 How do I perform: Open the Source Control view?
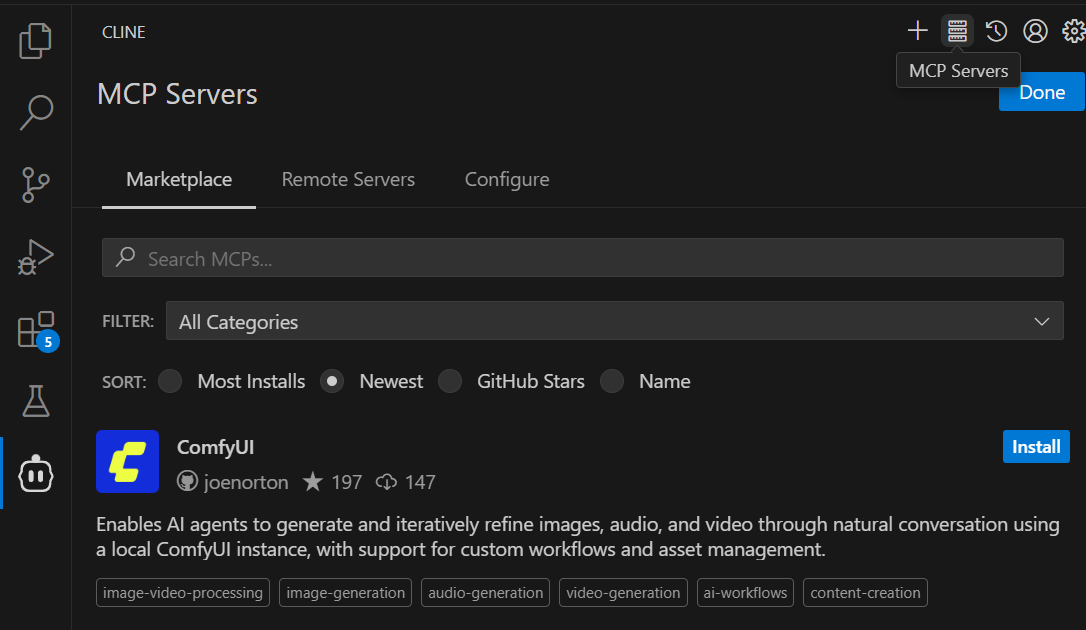tap(35, 185)
